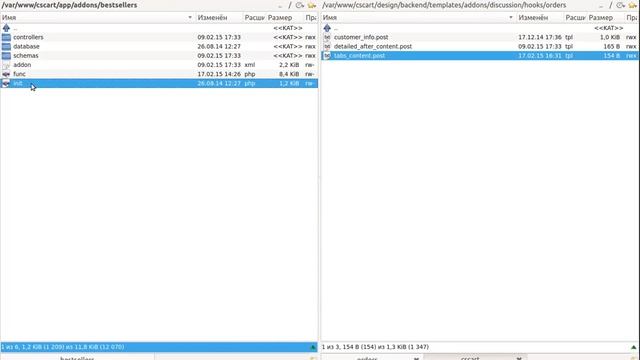640x360 pixels.
Task: Click the detailed_after_content.post file icon
Action: coord(327,47)
